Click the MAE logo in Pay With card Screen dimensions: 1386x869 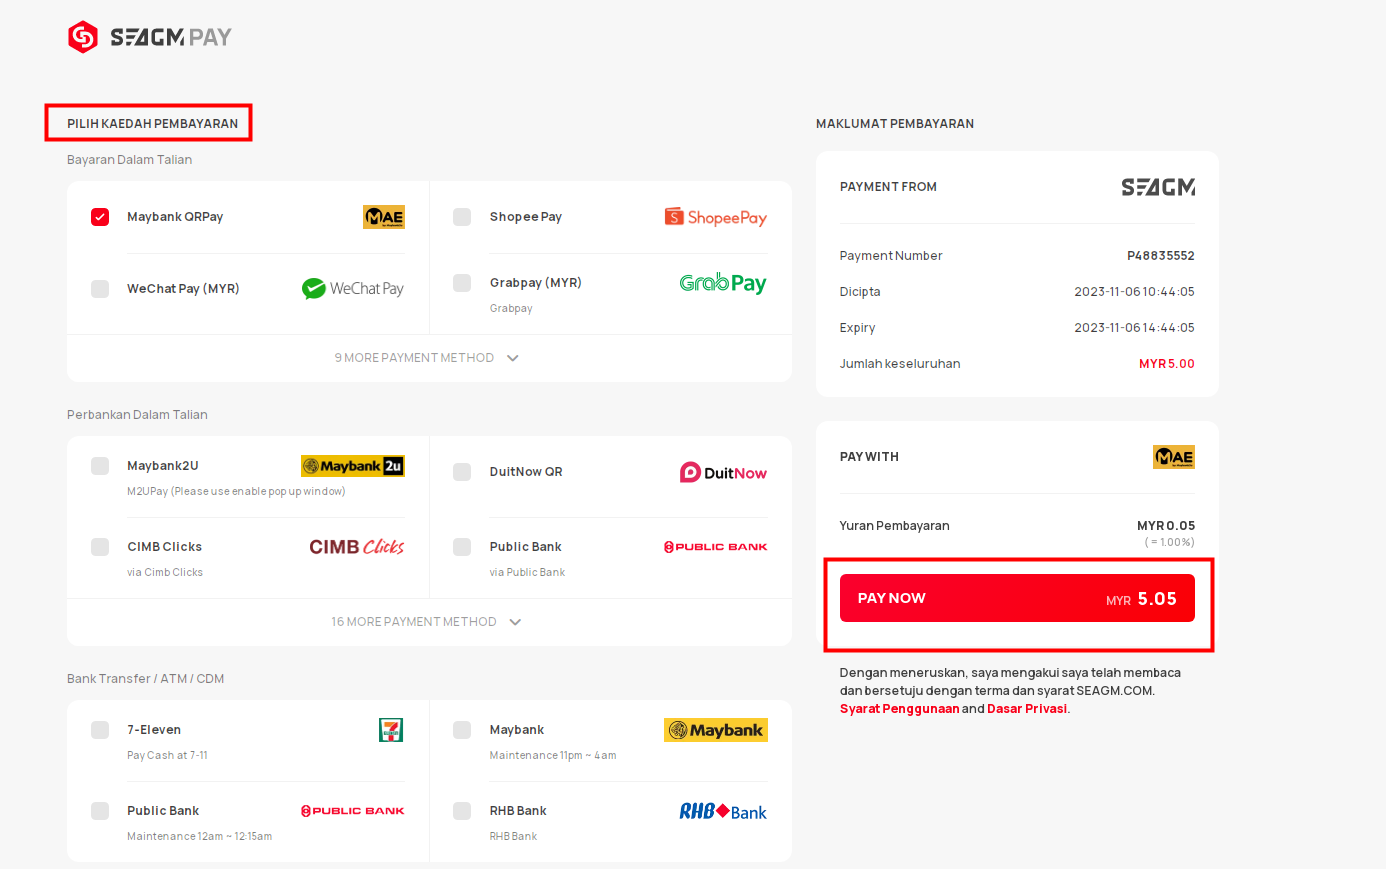tap(1174, 457)
